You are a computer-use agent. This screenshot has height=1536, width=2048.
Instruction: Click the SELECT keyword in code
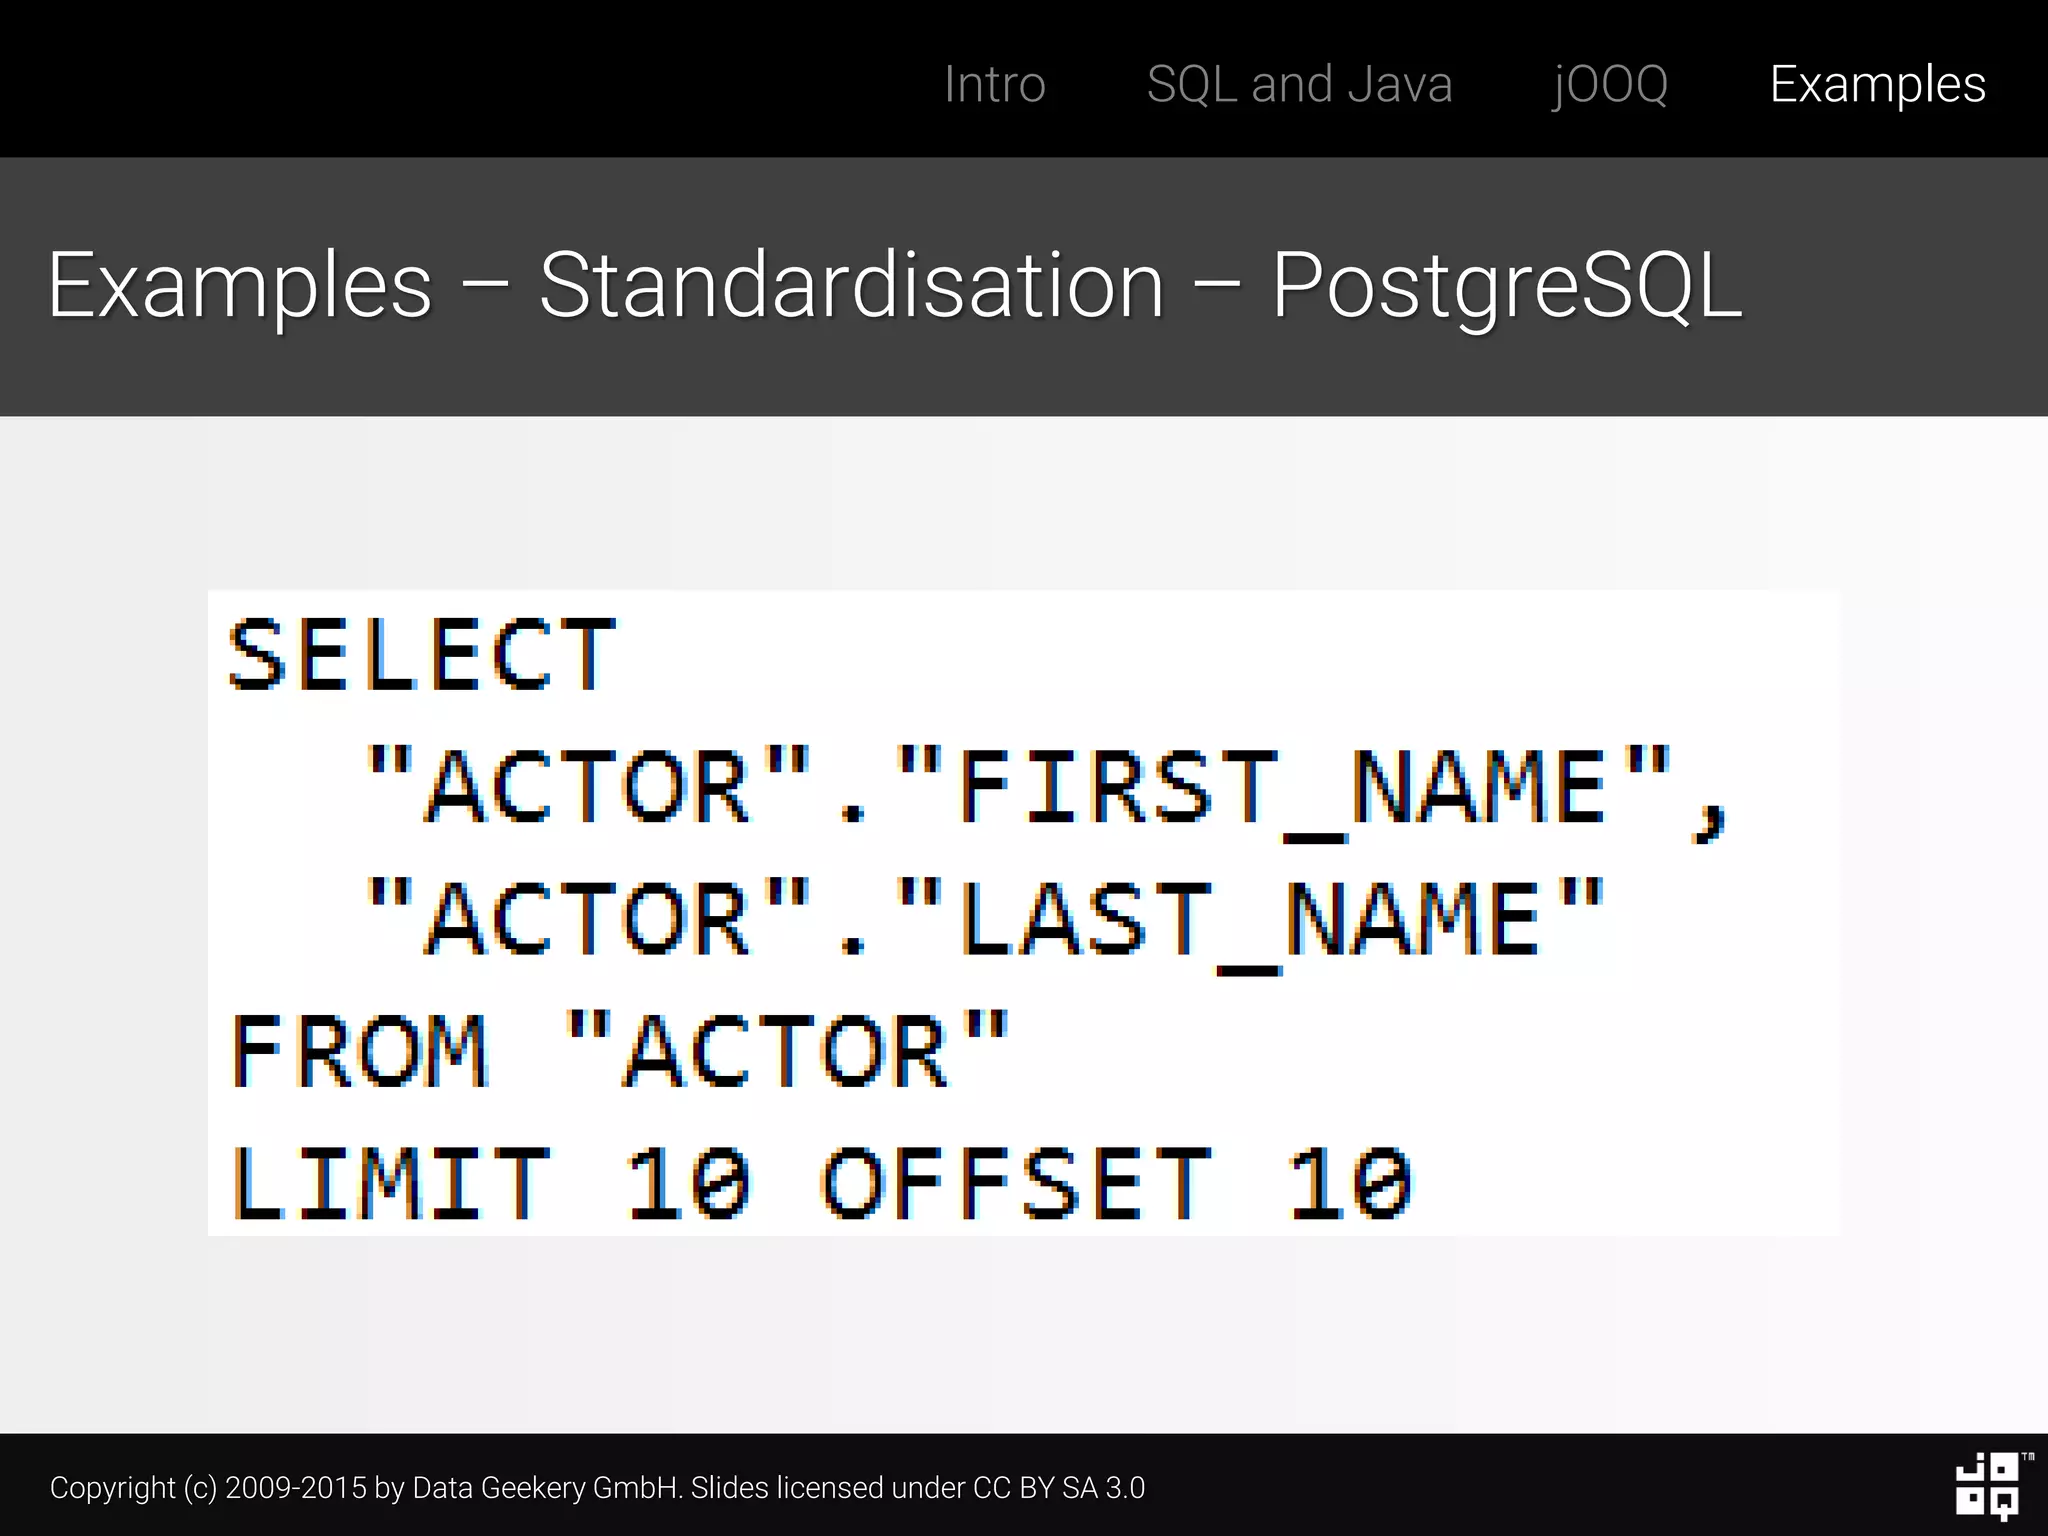click(422, 656)
